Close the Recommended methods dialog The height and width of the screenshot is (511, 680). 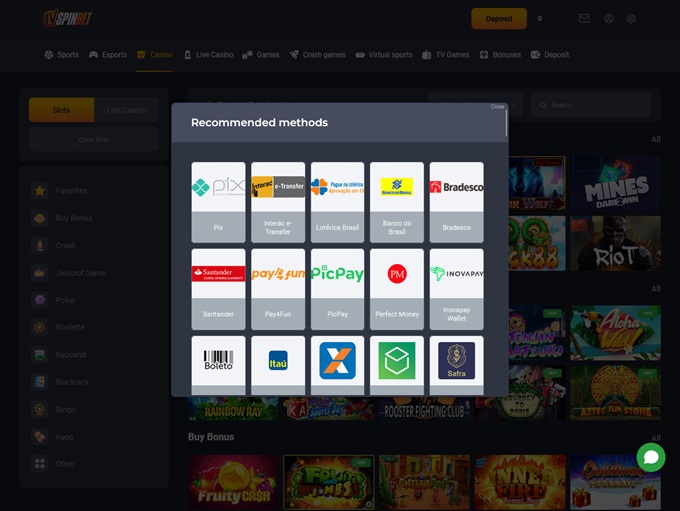point(497,106)
